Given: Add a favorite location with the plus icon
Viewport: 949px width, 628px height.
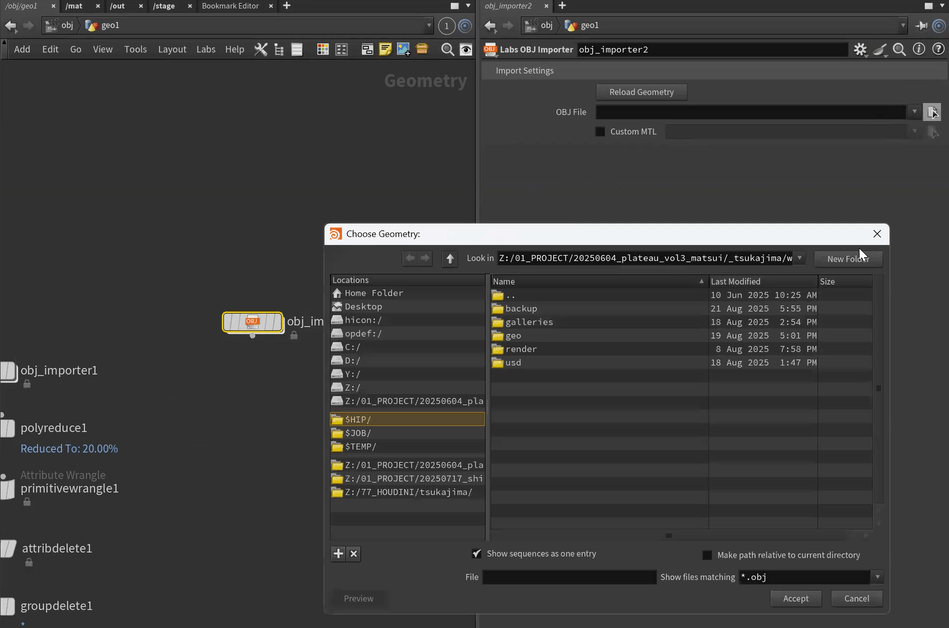Looking at the screenshot, I should [338, 554].
